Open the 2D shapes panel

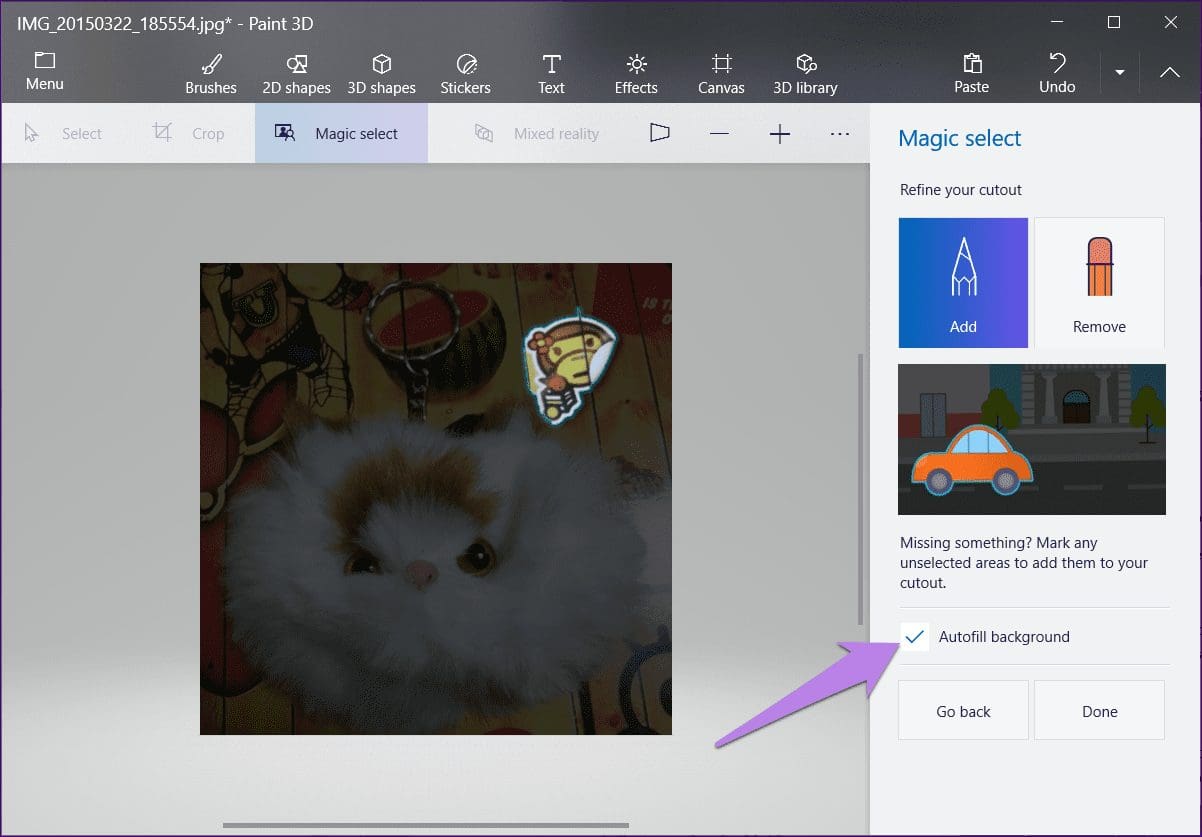click(x=296, y=74)
